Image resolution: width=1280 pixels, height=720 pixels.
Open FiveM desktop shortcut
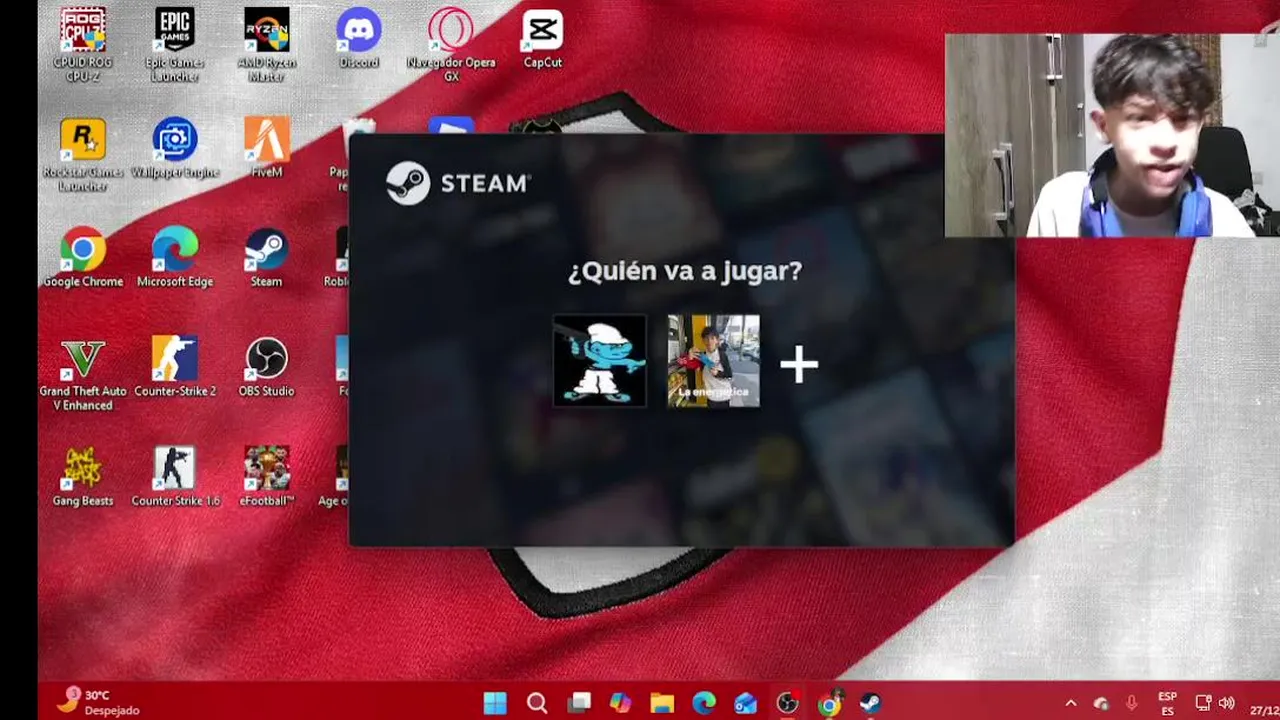coord(266,148)
